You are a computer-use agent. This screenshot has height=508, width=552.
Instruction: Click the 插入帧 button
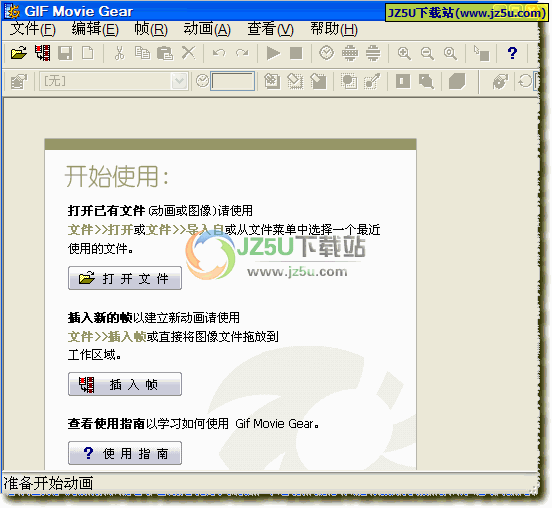coord(125,384)
